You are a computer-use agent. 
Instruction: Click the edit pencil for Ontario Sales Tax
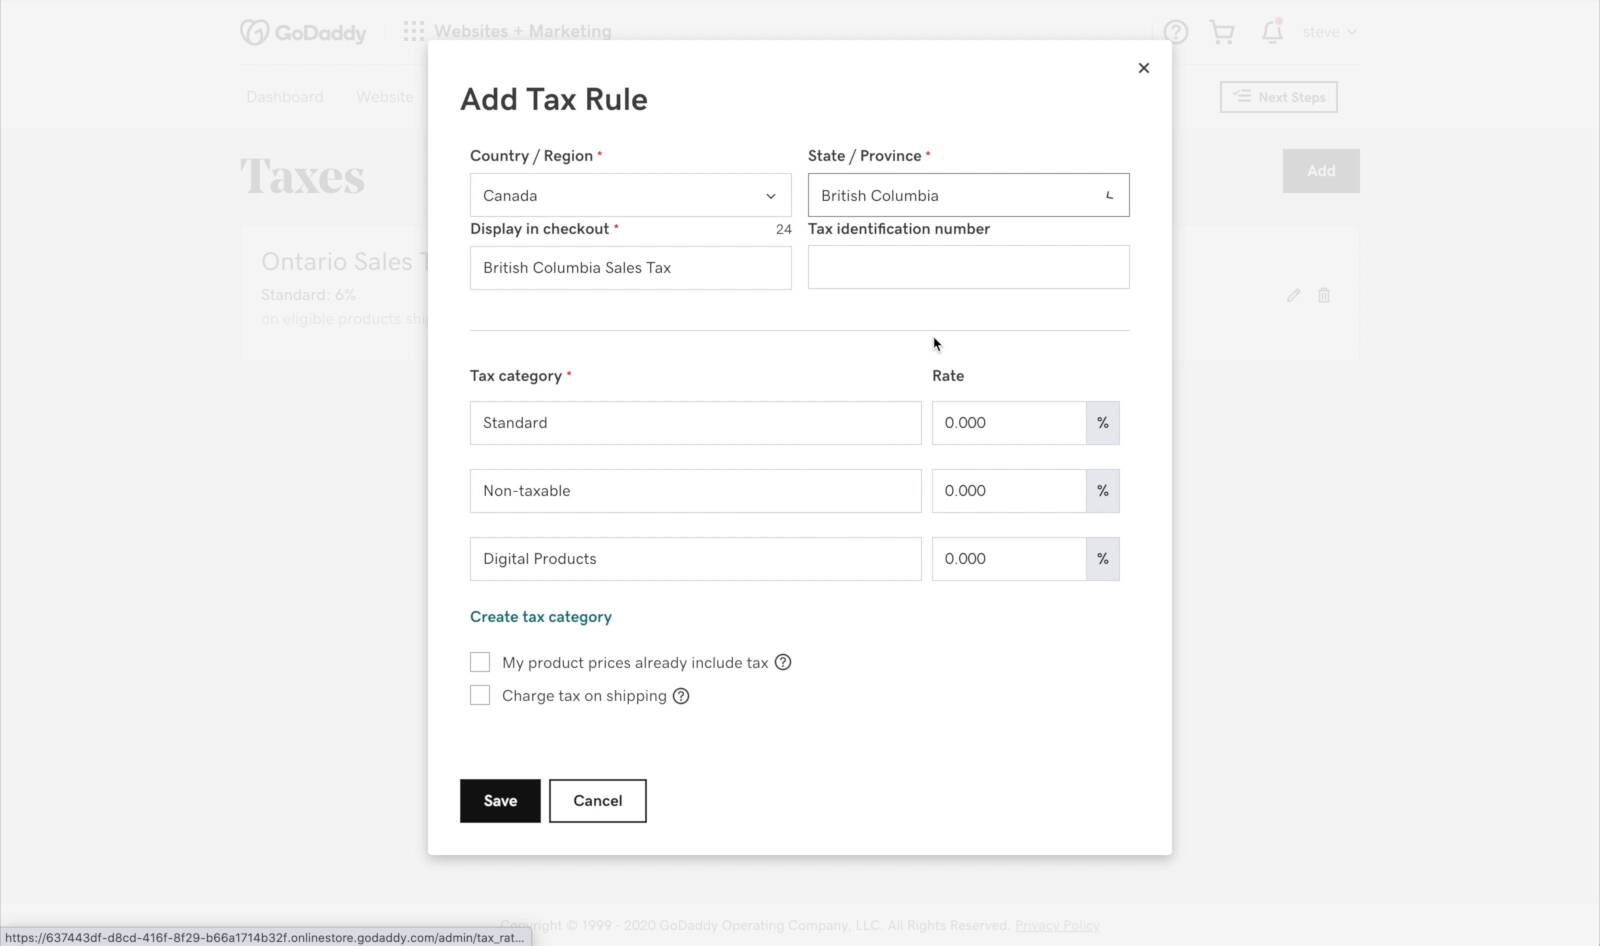point(1293,295)
